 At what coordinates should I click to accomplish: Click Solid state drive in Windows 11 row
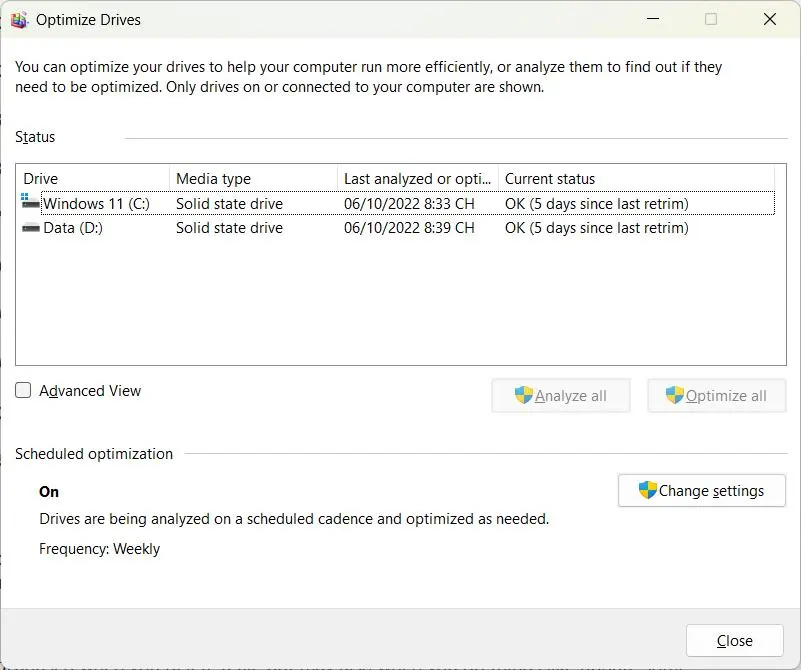click(229, 204)
